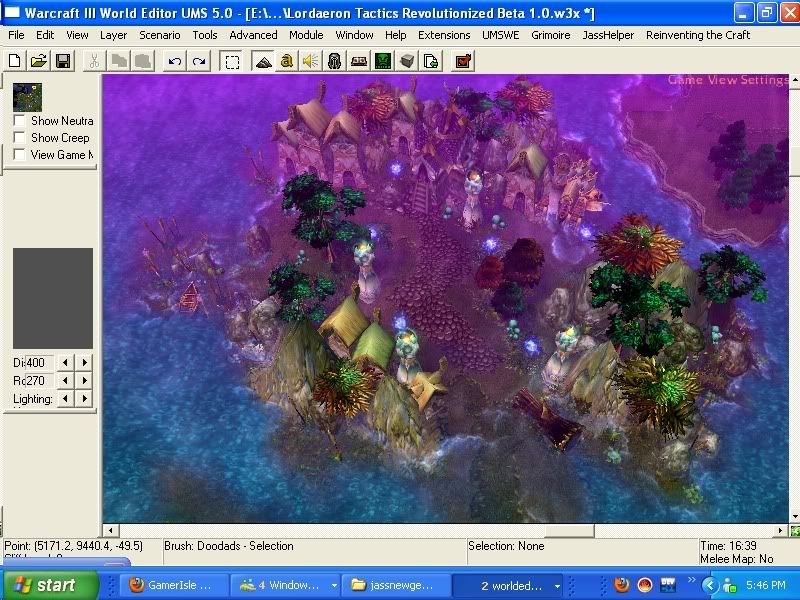Click the Game View Settings overlay text
The image size is (800, 600).
(x=728, y=80)
